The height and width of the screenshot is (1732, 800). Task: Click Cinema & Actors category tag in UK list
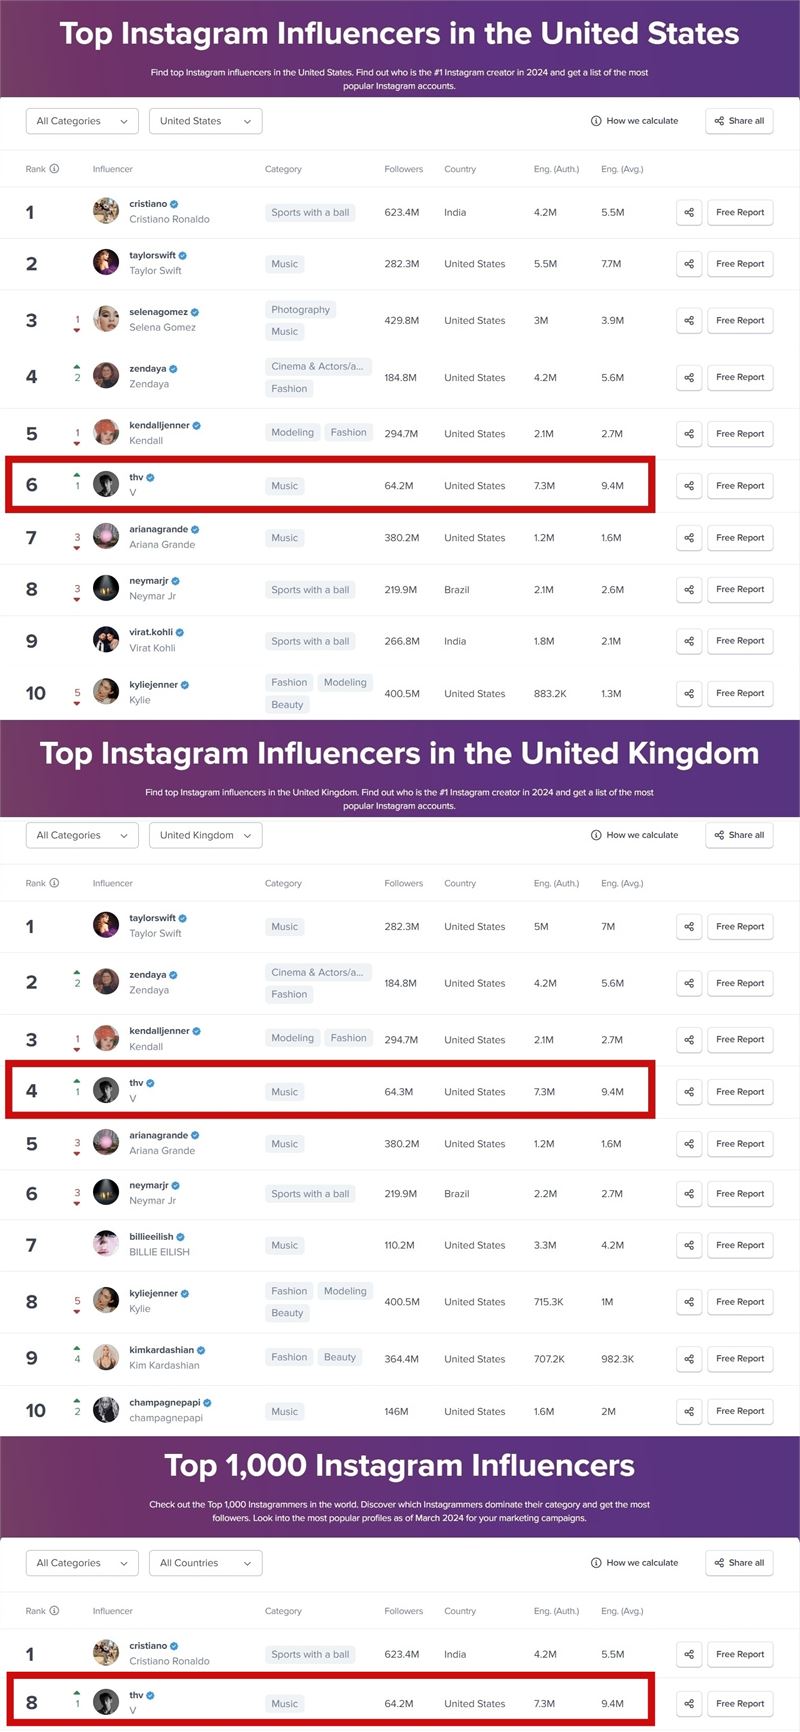coord(317,972)
